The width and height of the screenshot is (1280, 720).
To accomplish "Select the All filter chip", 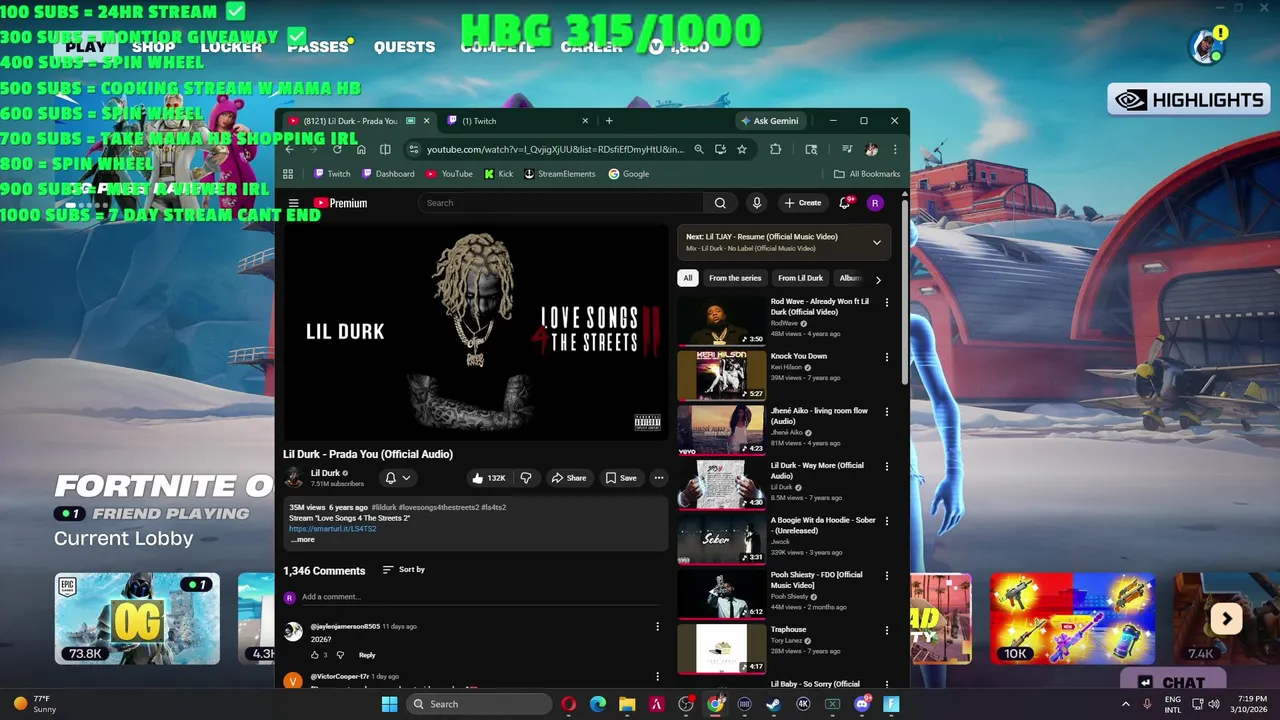I will (687, 278).
